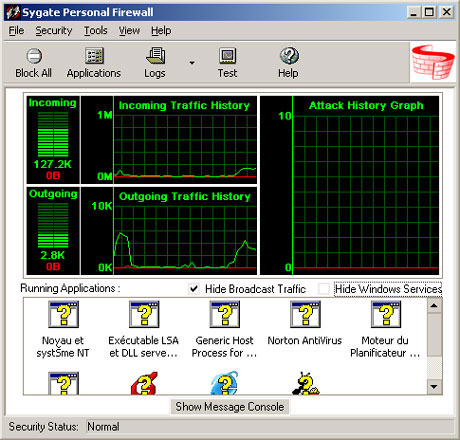
Task: Check Hide Windows Services
Action: pyautogui.click(x=324, y=289)
